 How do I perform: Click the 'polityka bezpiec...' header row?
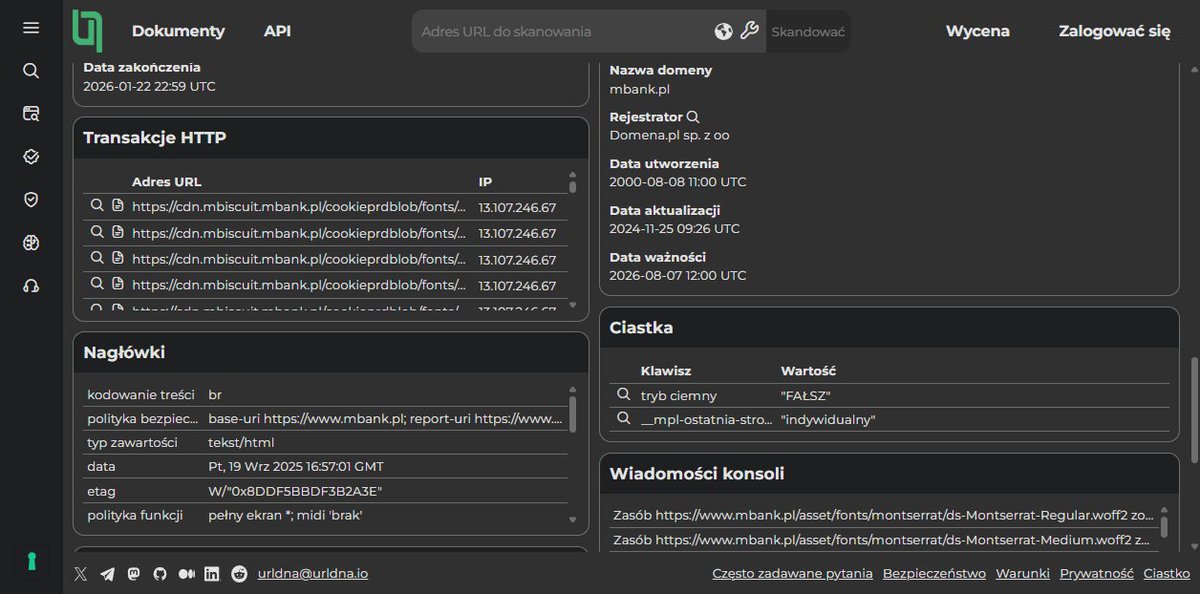(325, 419)
